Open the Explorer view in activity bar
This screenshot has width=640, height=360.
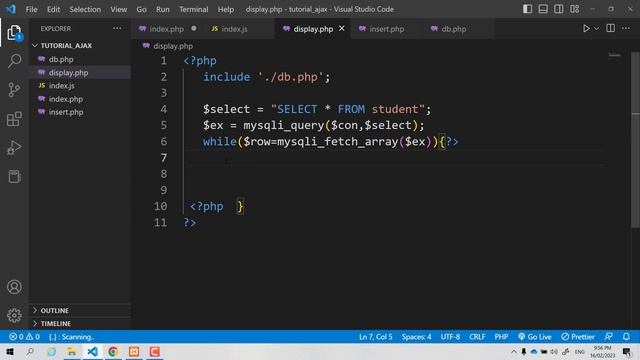coord(14,33)
